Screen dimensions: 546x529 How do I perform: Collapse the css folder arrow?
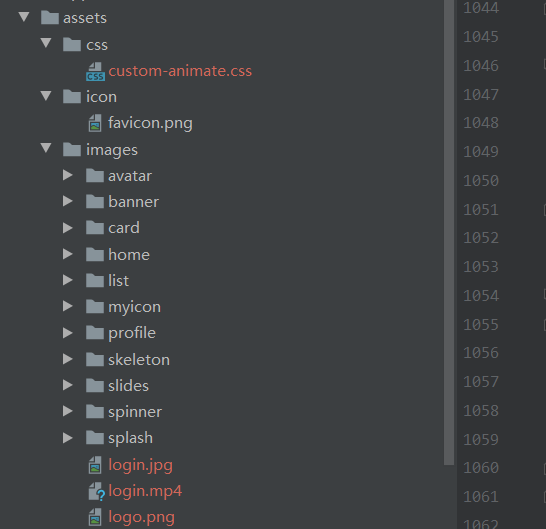[46, 43]
